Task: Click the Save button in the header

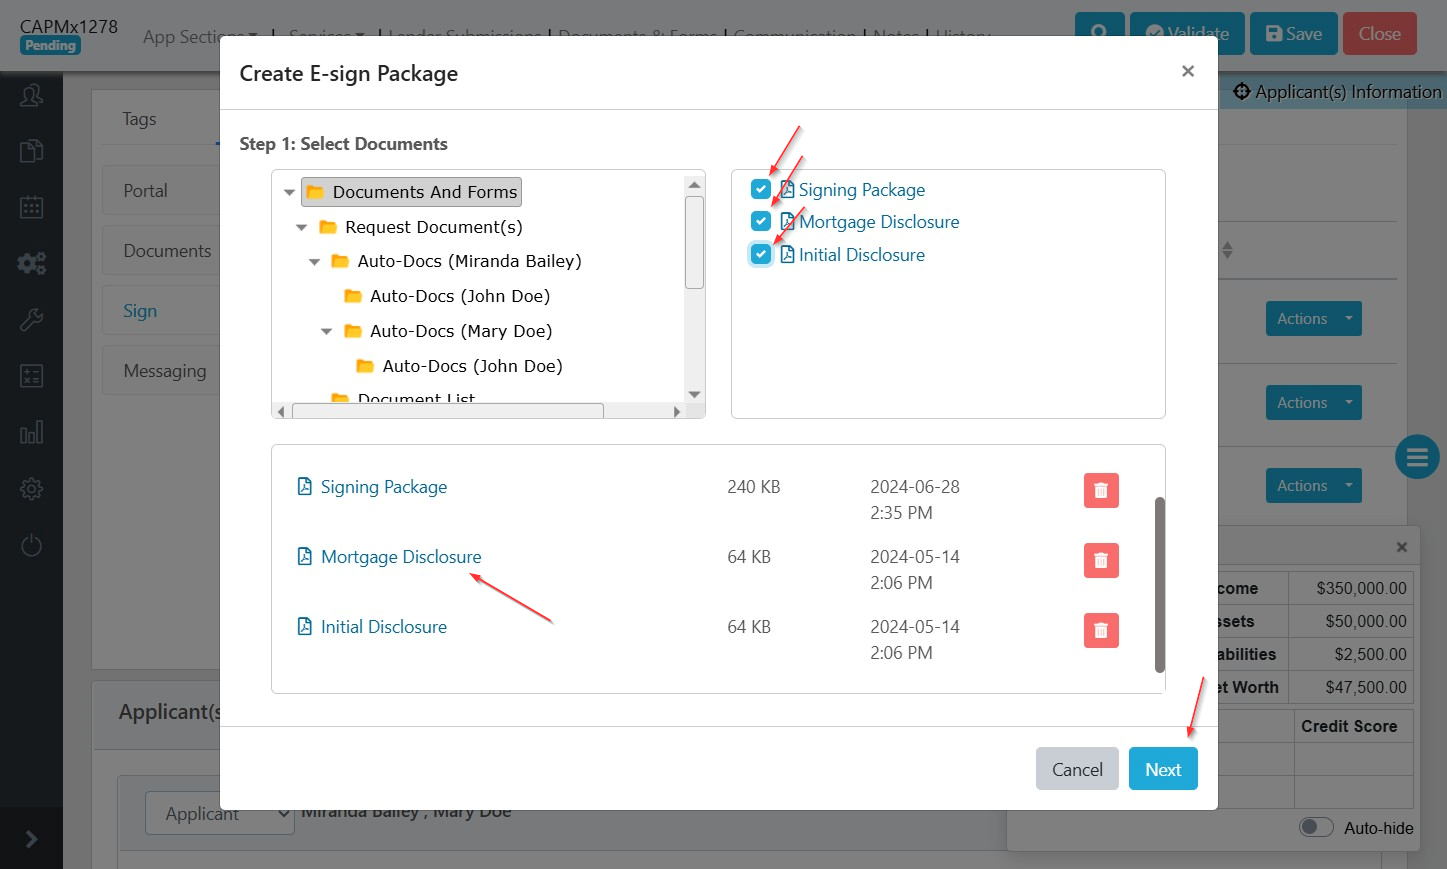Action: point(1294,34)
